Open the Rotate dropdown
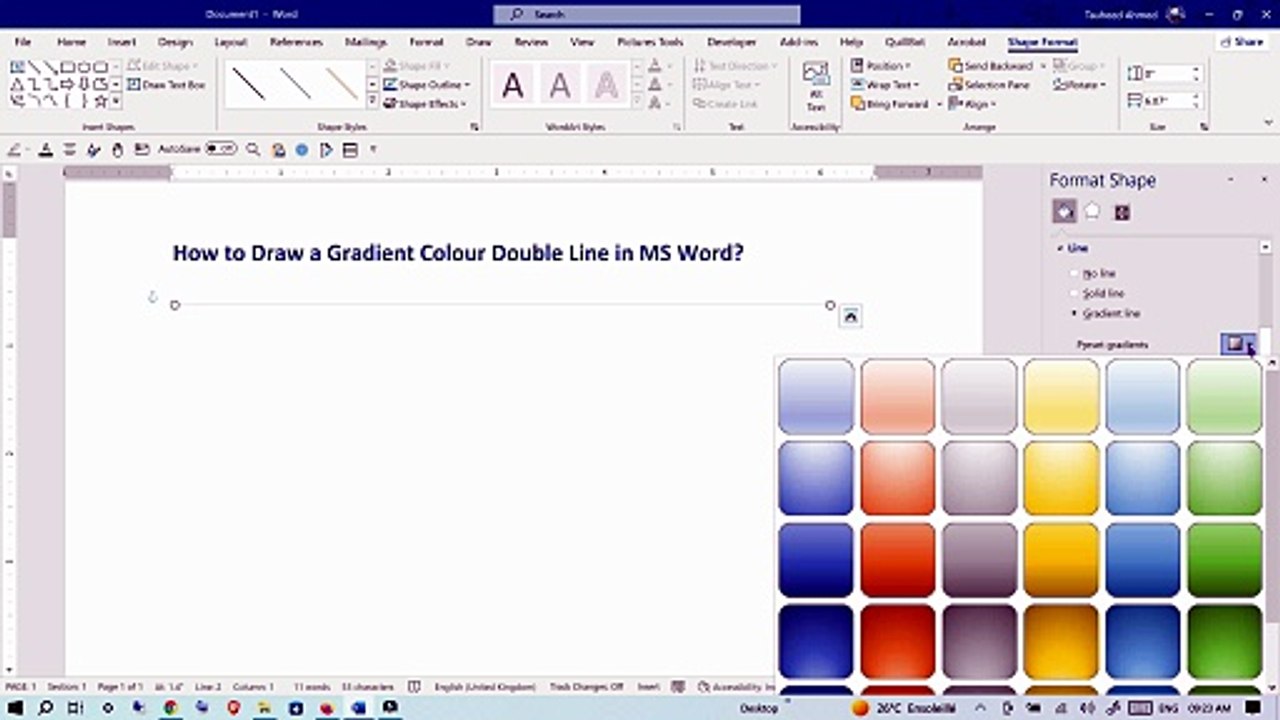Viewport: 1280px width, 720px height. (x=1080, y=85)
